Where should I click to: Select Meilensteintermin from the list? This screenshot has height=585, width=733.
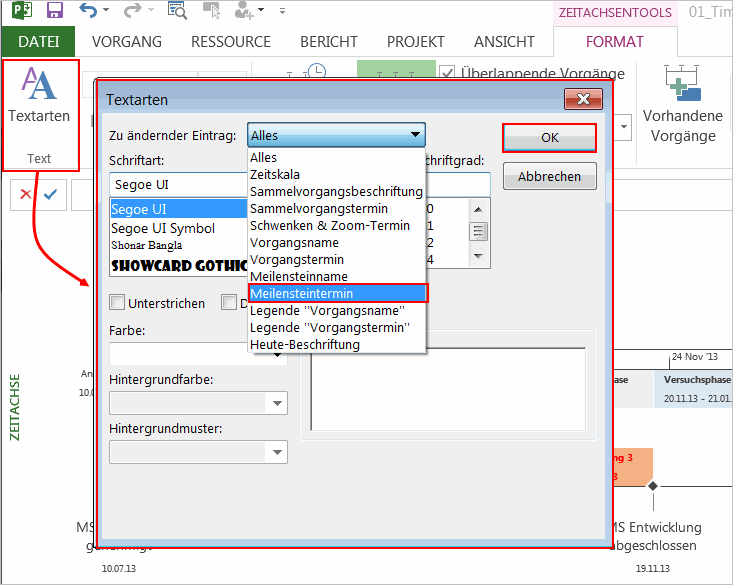337,293
